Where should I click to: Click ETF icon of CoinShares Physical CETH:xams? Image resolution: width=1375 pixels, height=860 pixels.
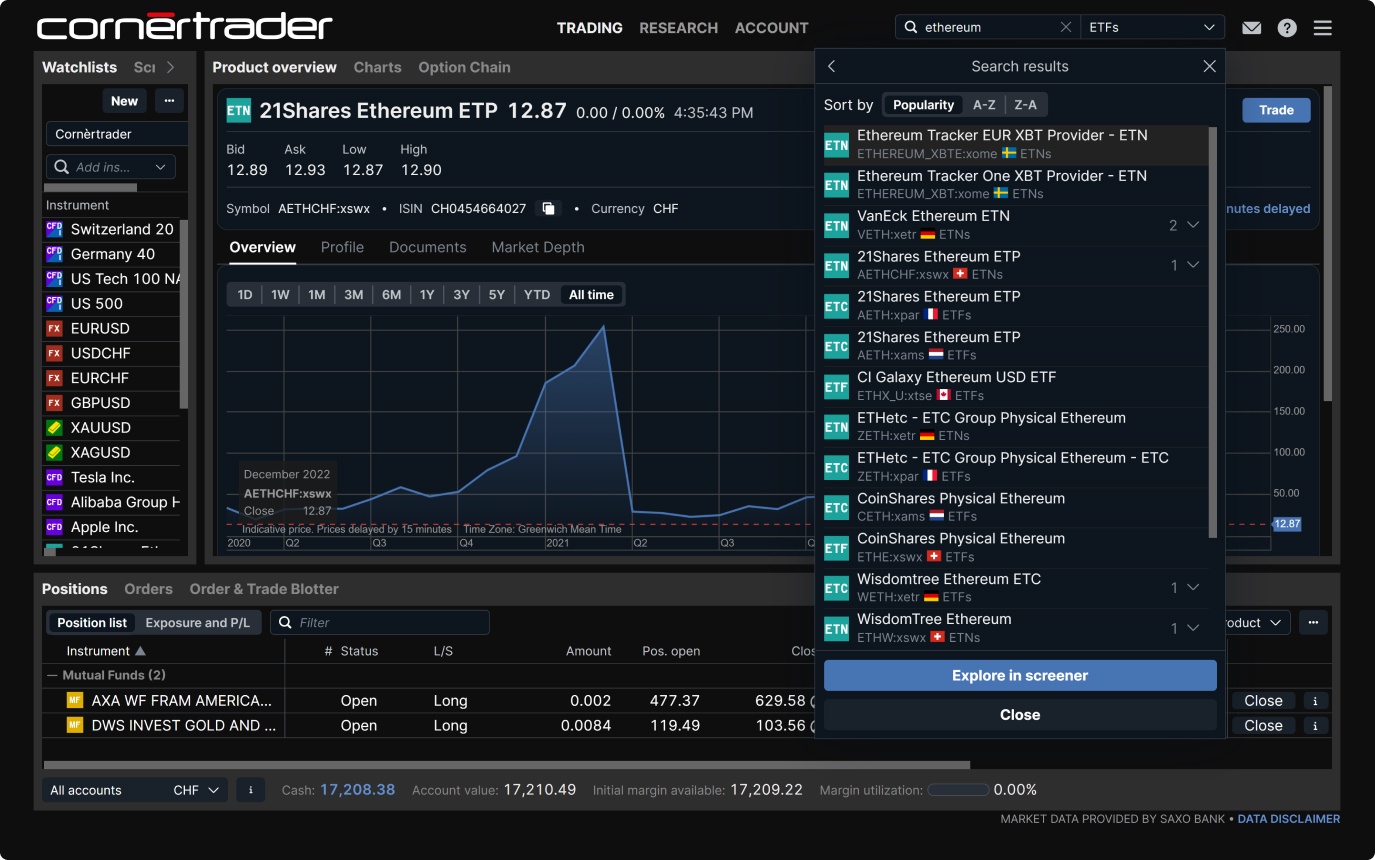(837, 507)
